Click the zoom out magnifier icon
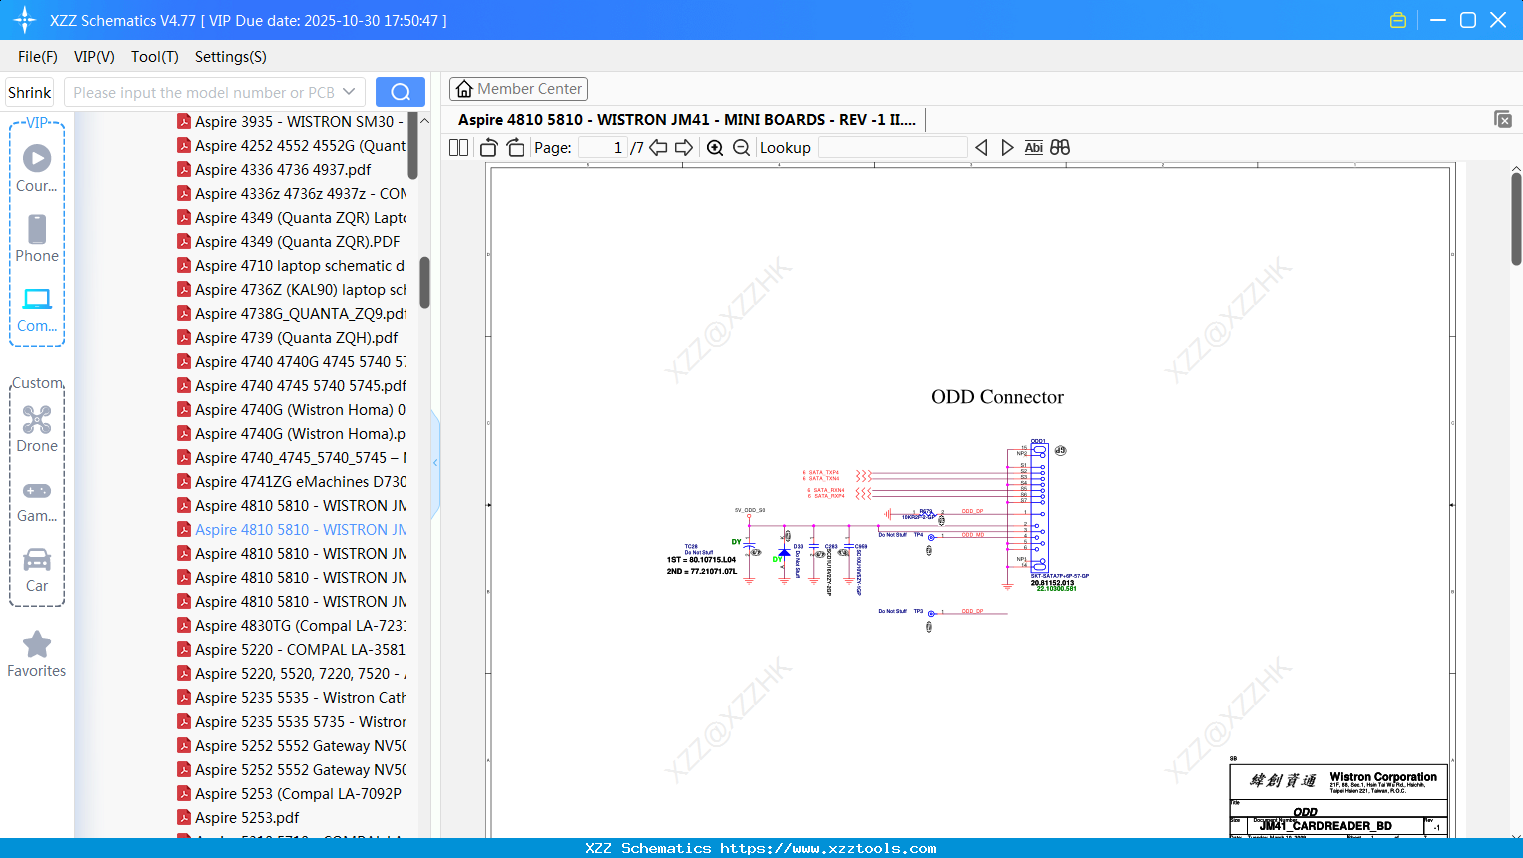Viewport: 1523px width, 858px height. click(741, 148)
